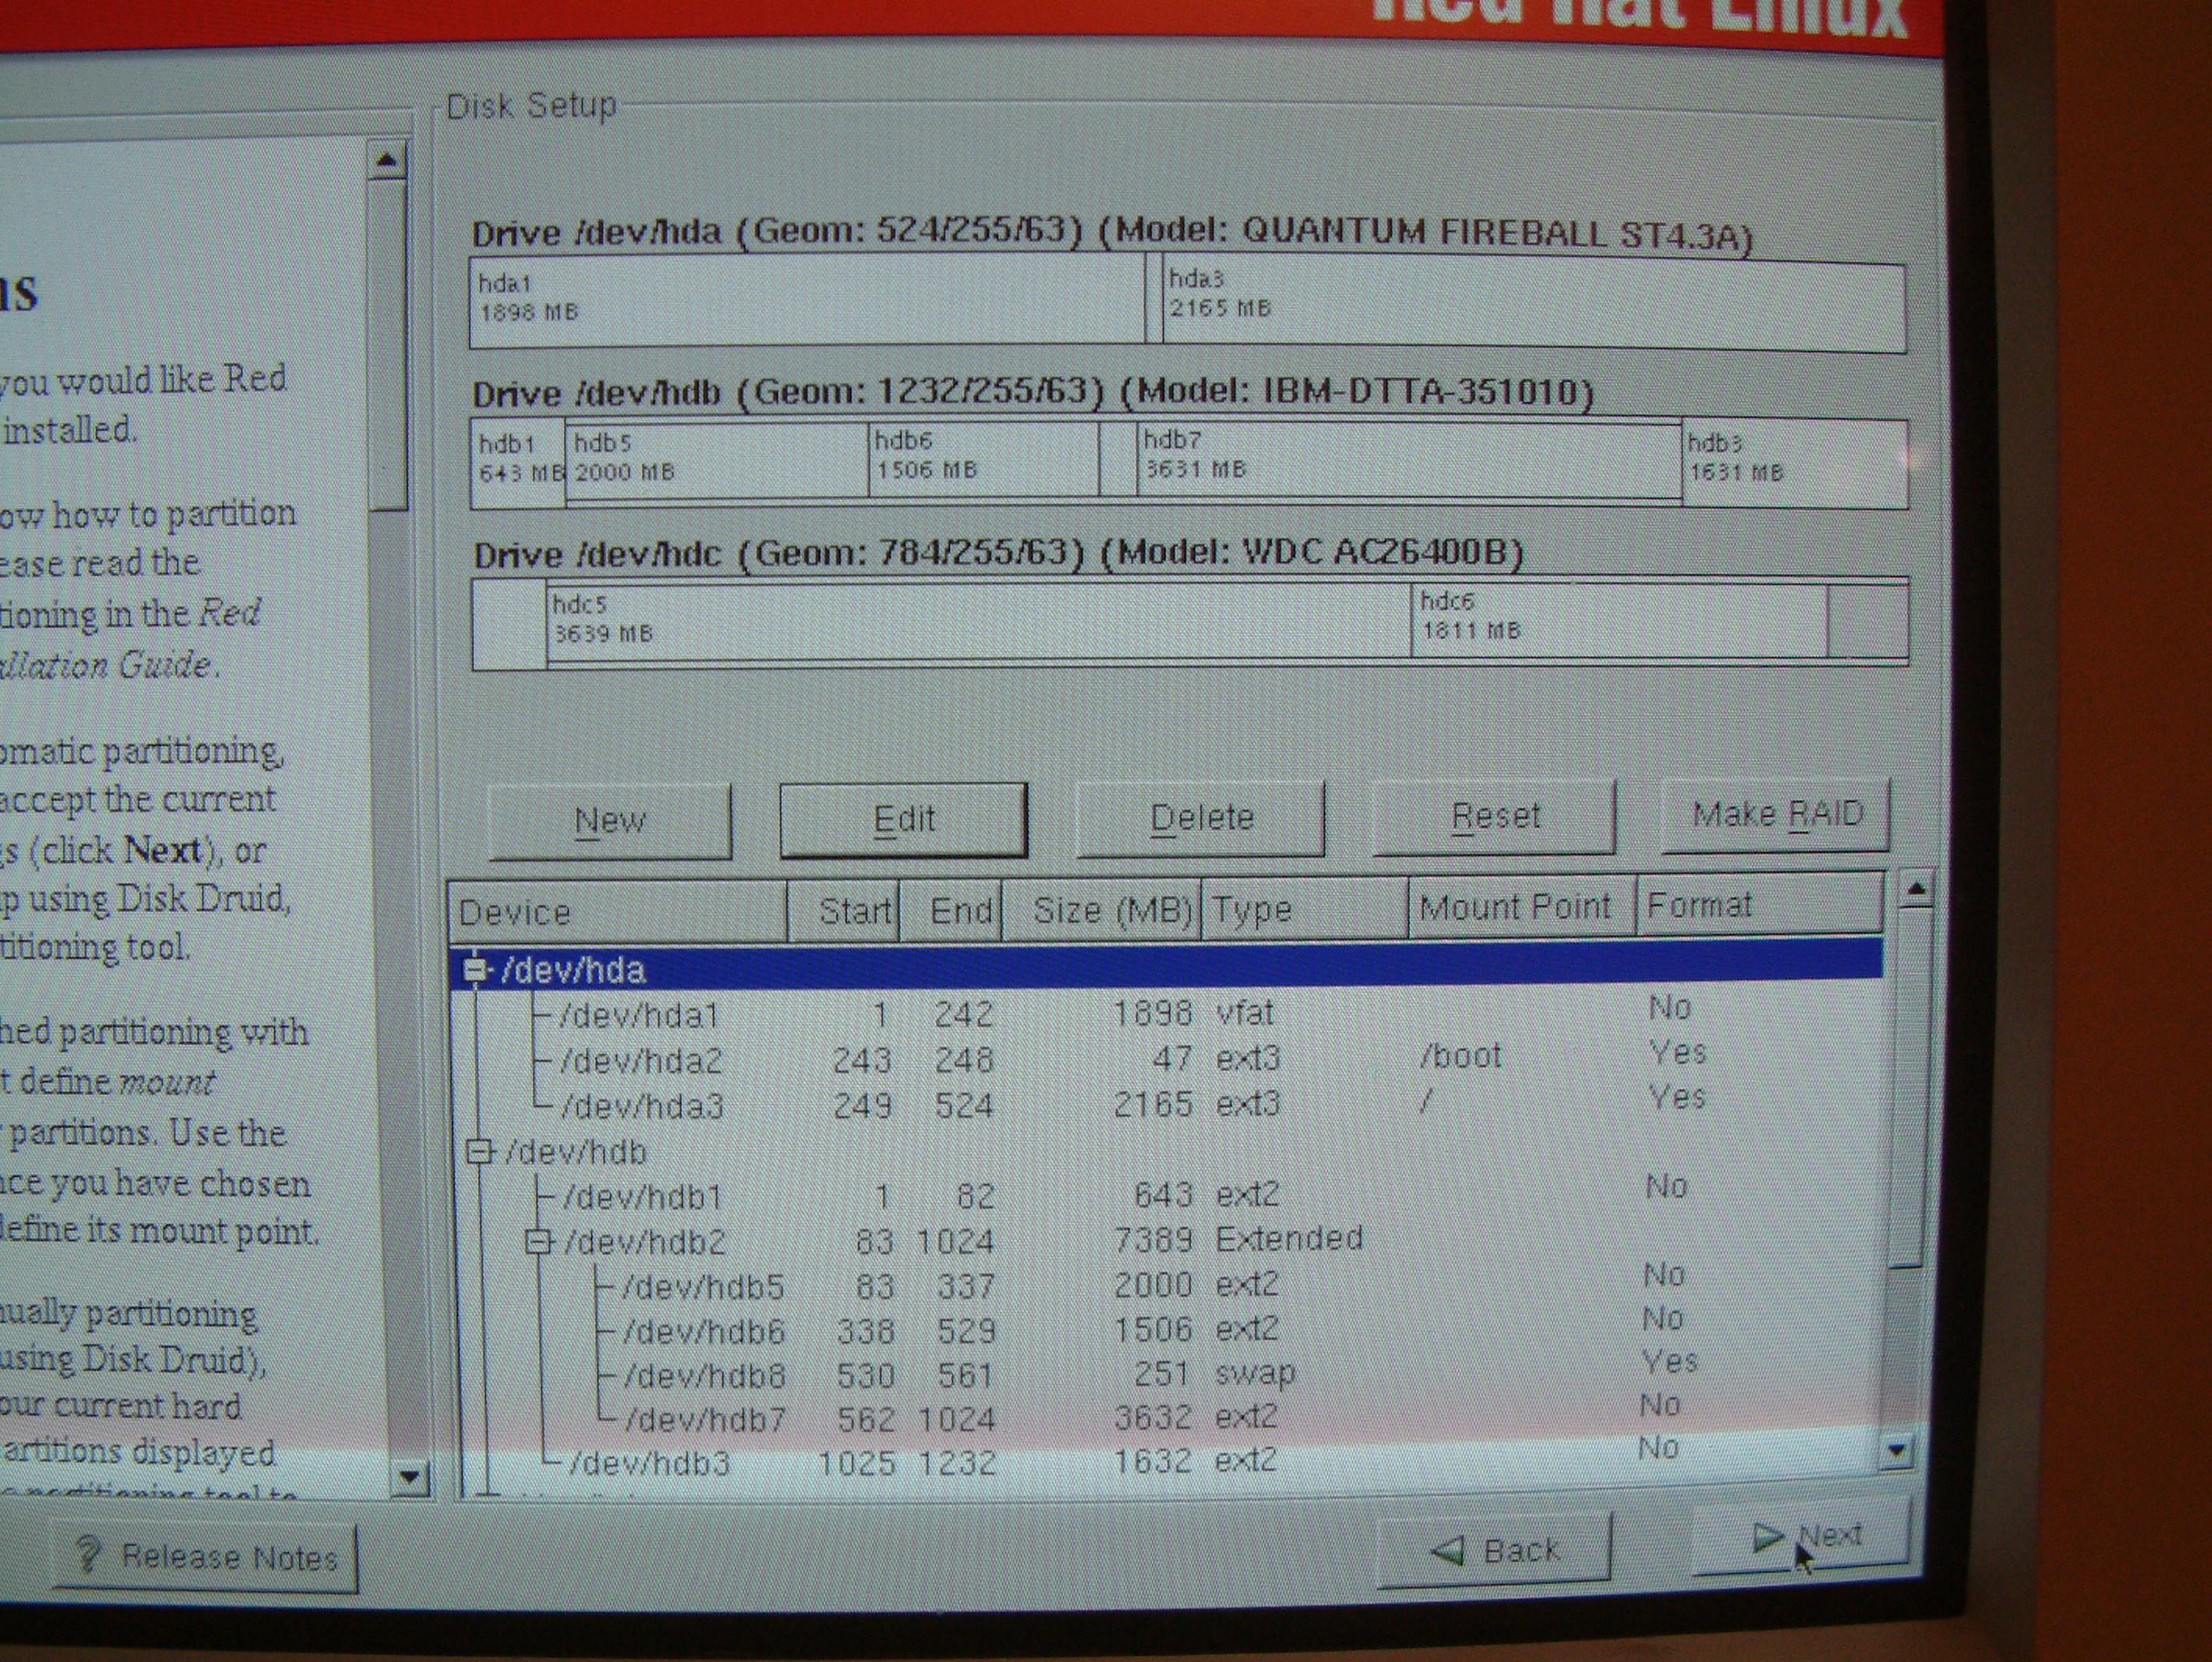Click the partition table vertical scrollbar thumb

click(1909, 1087)
